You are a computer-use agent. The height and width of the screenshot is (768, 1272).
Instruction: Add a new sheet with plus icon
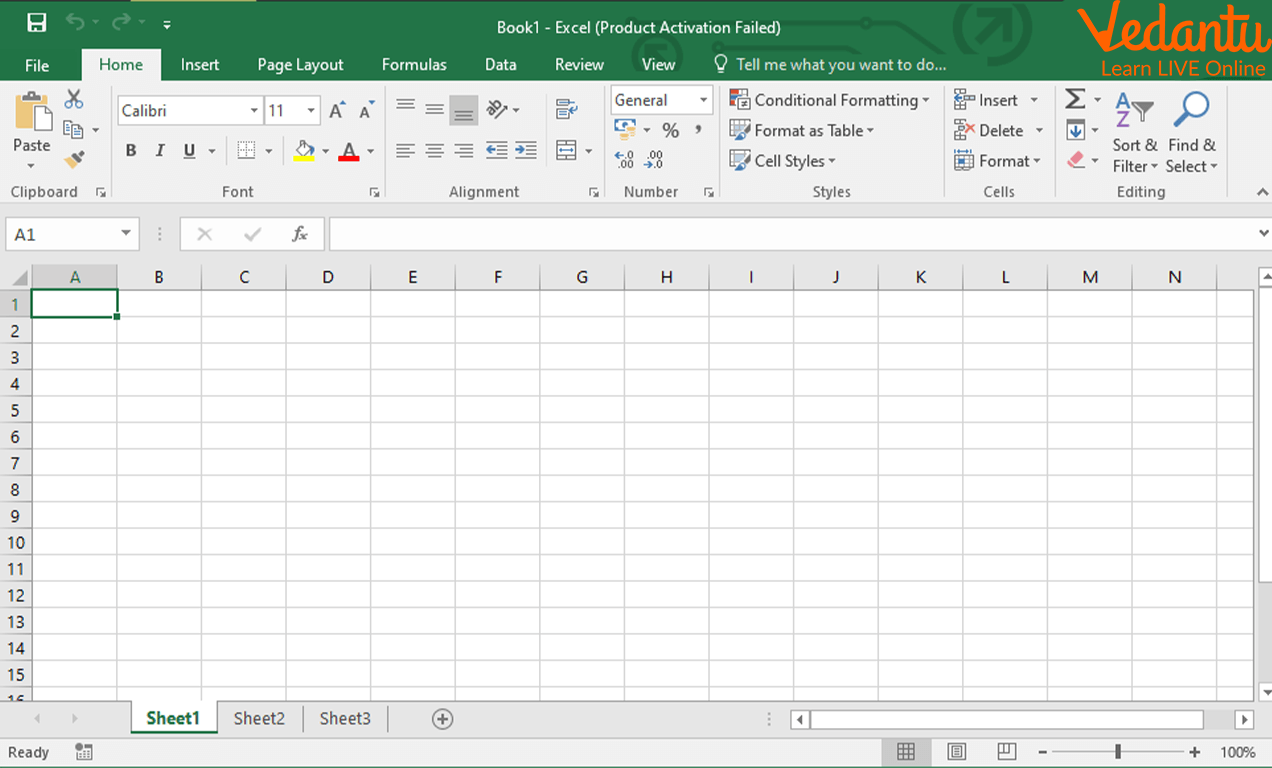pyautogui.click(x=442, y=719)
